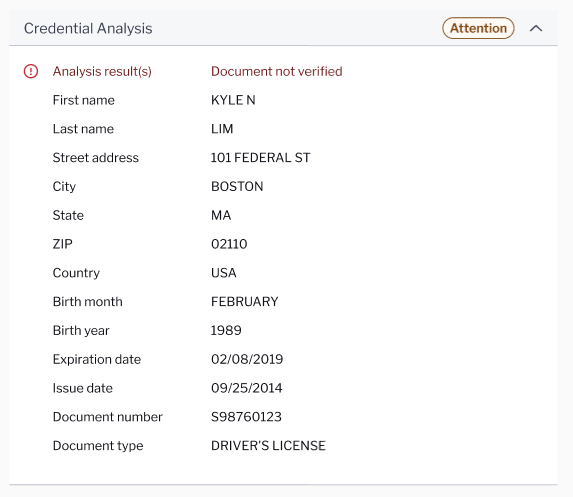Image resolution: width=573 pixels, height=497 pixels.
Task: Select the birth month FEBRUARY
Action: [x=245, y=302]
